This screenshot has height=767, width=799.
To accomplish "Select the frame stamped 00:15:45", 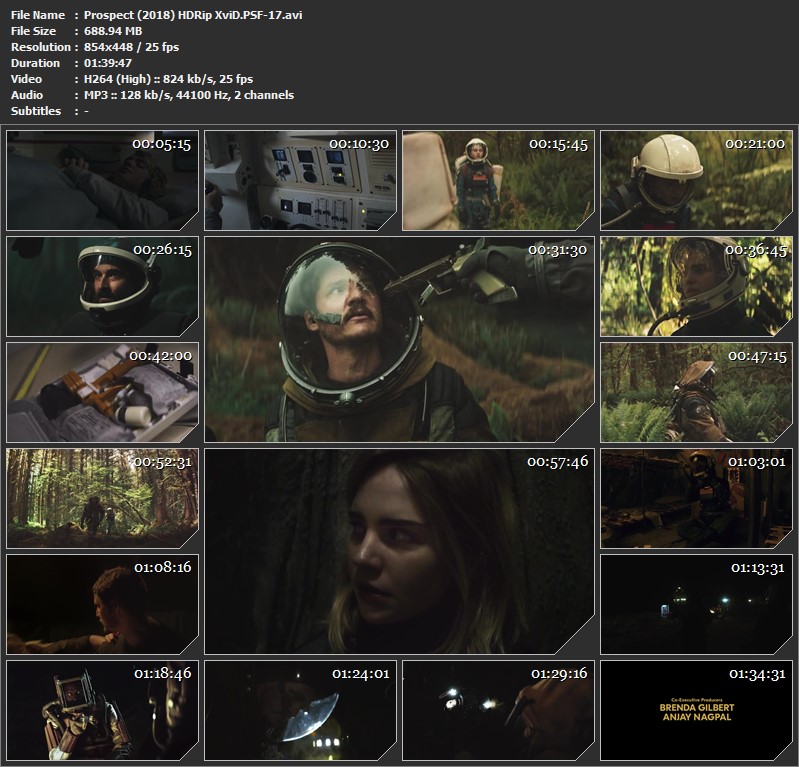I will 498,180.
